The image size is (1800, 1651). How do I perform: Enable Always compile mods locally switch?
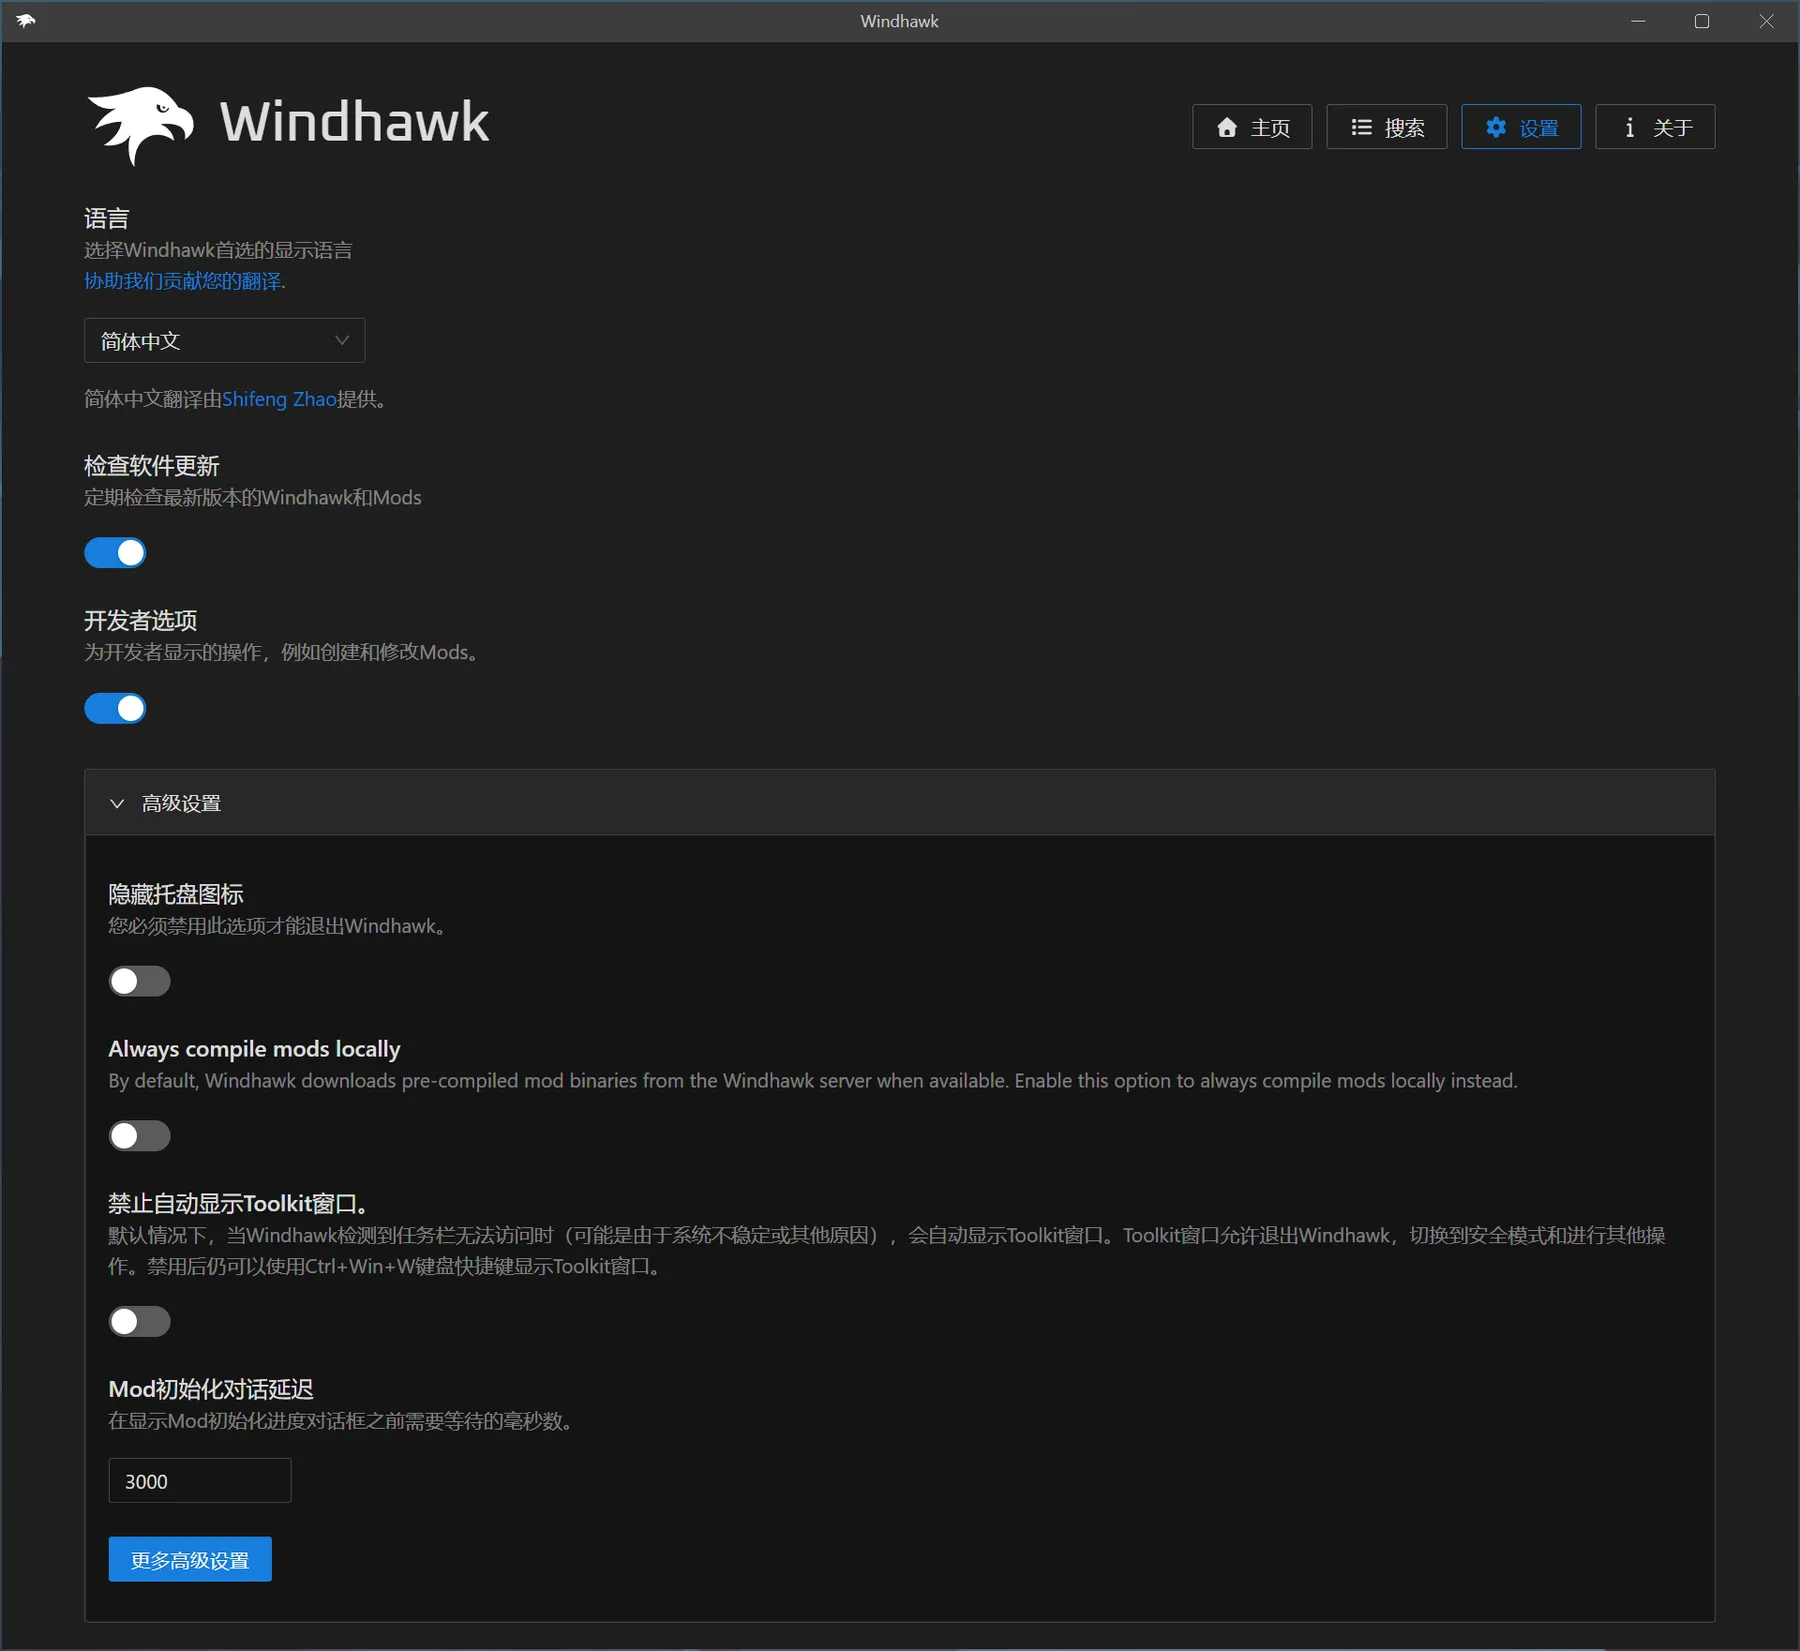tap(139, 1136)
